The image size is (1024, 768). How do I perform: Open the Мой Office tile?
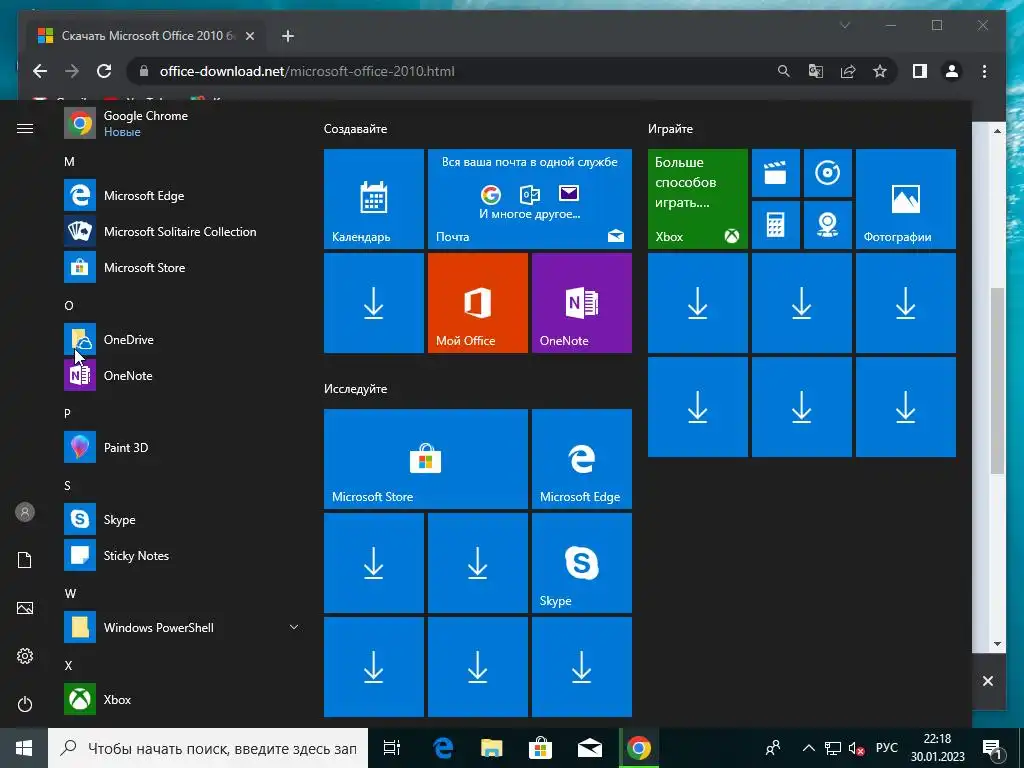coord(477,303)
